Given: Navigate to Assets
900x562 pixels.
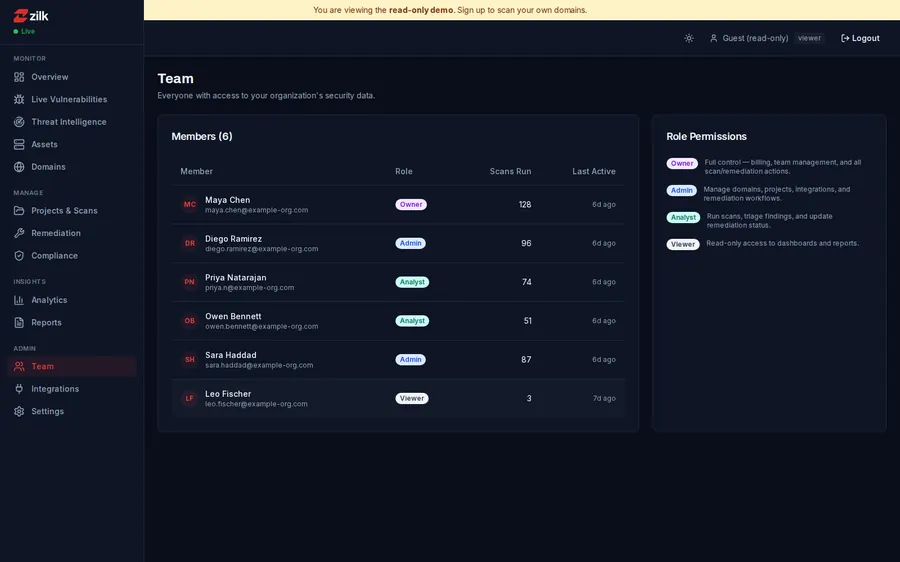Looking at the screenshot, I should [x=72, y=144].
